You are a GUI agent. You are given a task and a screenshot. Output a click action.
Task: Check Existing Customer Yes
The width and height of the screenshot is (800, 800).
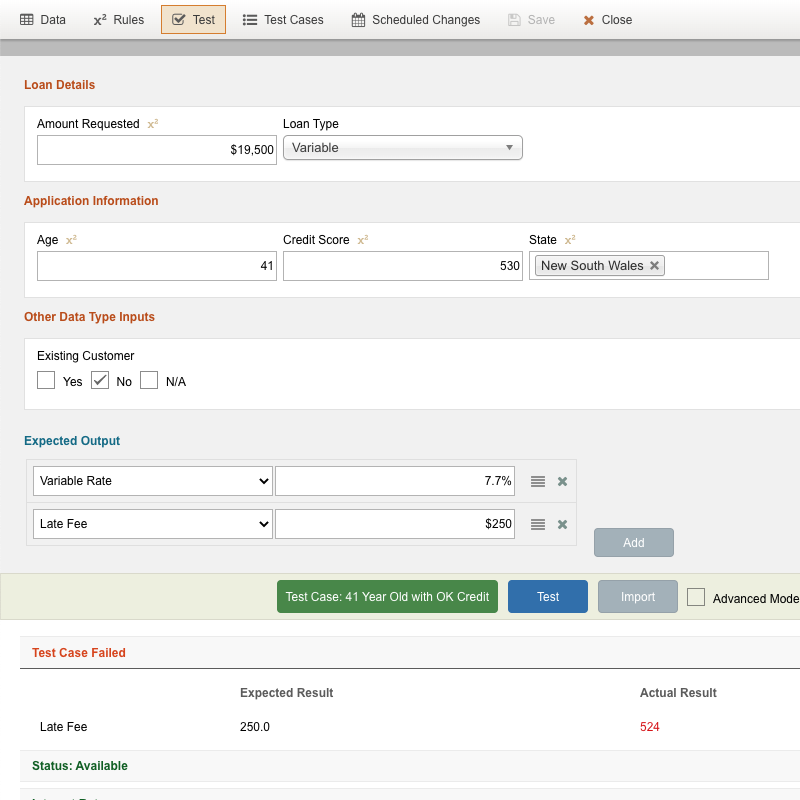click(46, 380)
